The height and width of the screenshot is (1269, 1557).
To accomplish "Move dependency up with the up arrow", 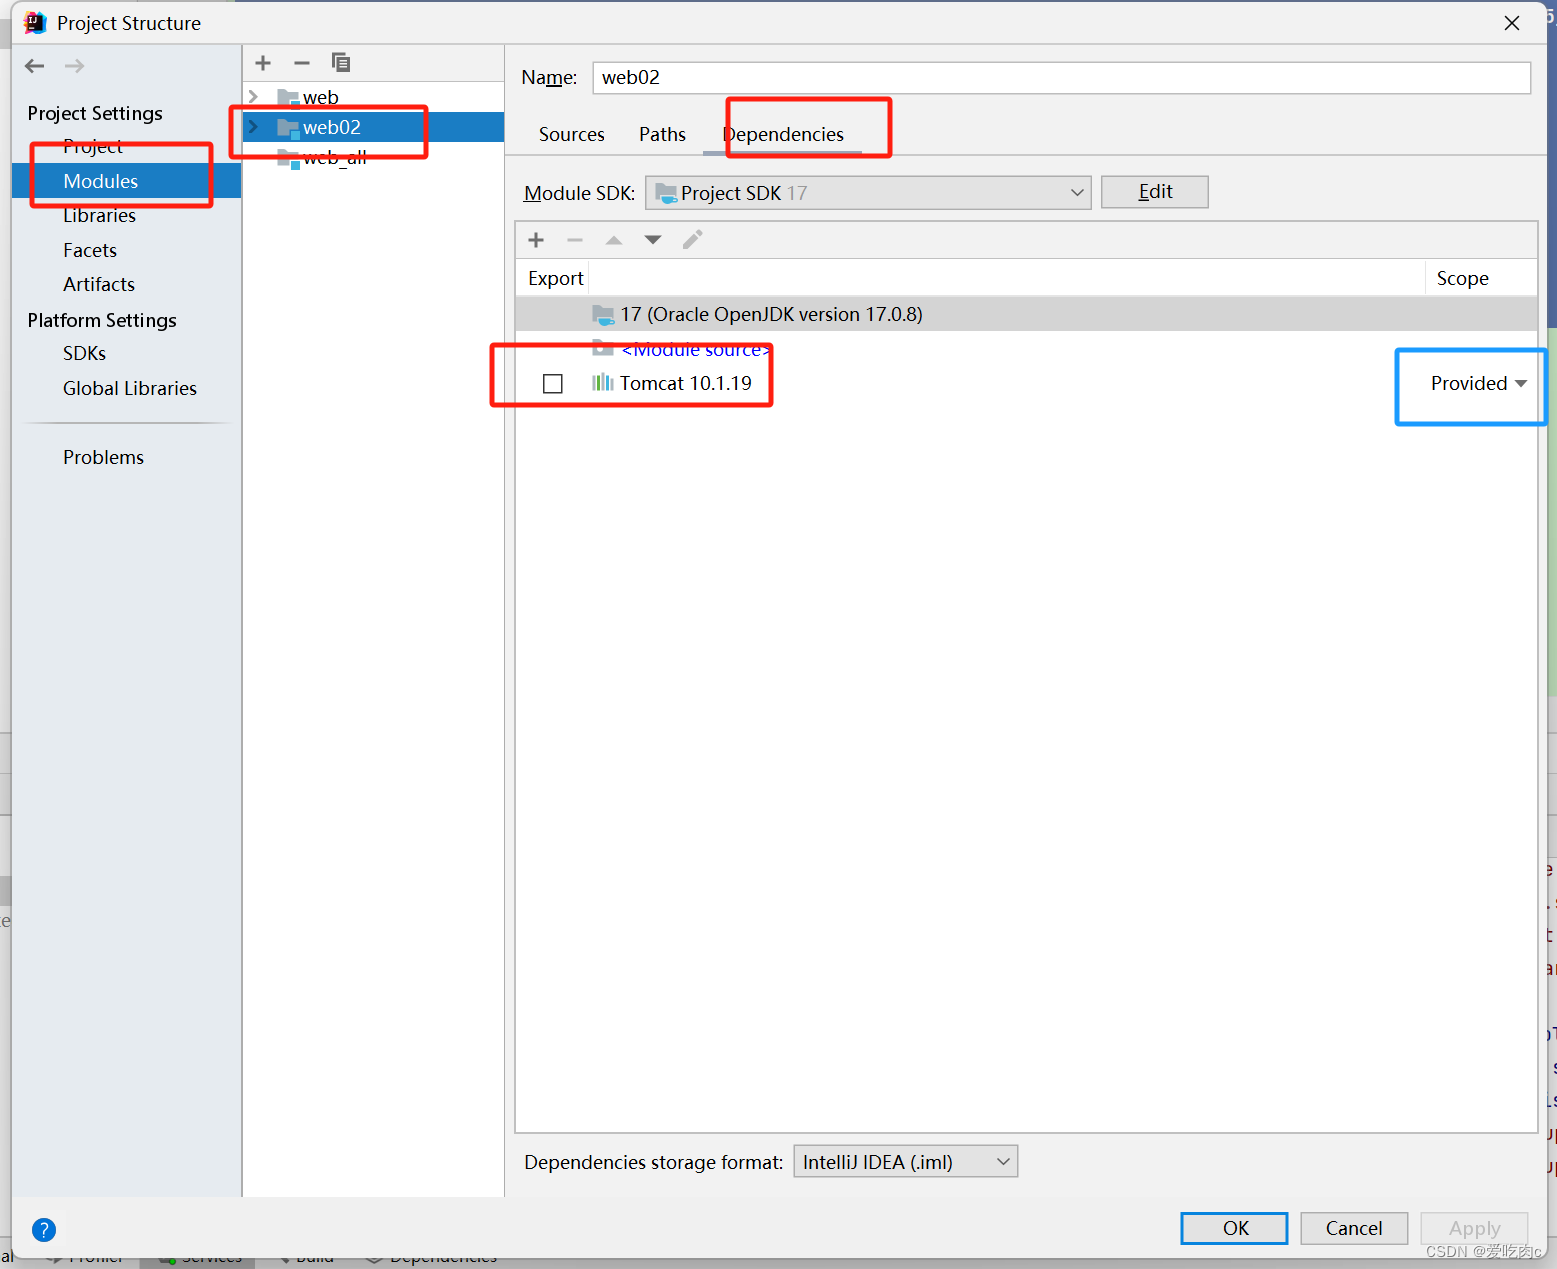I will tap(614, 240).
